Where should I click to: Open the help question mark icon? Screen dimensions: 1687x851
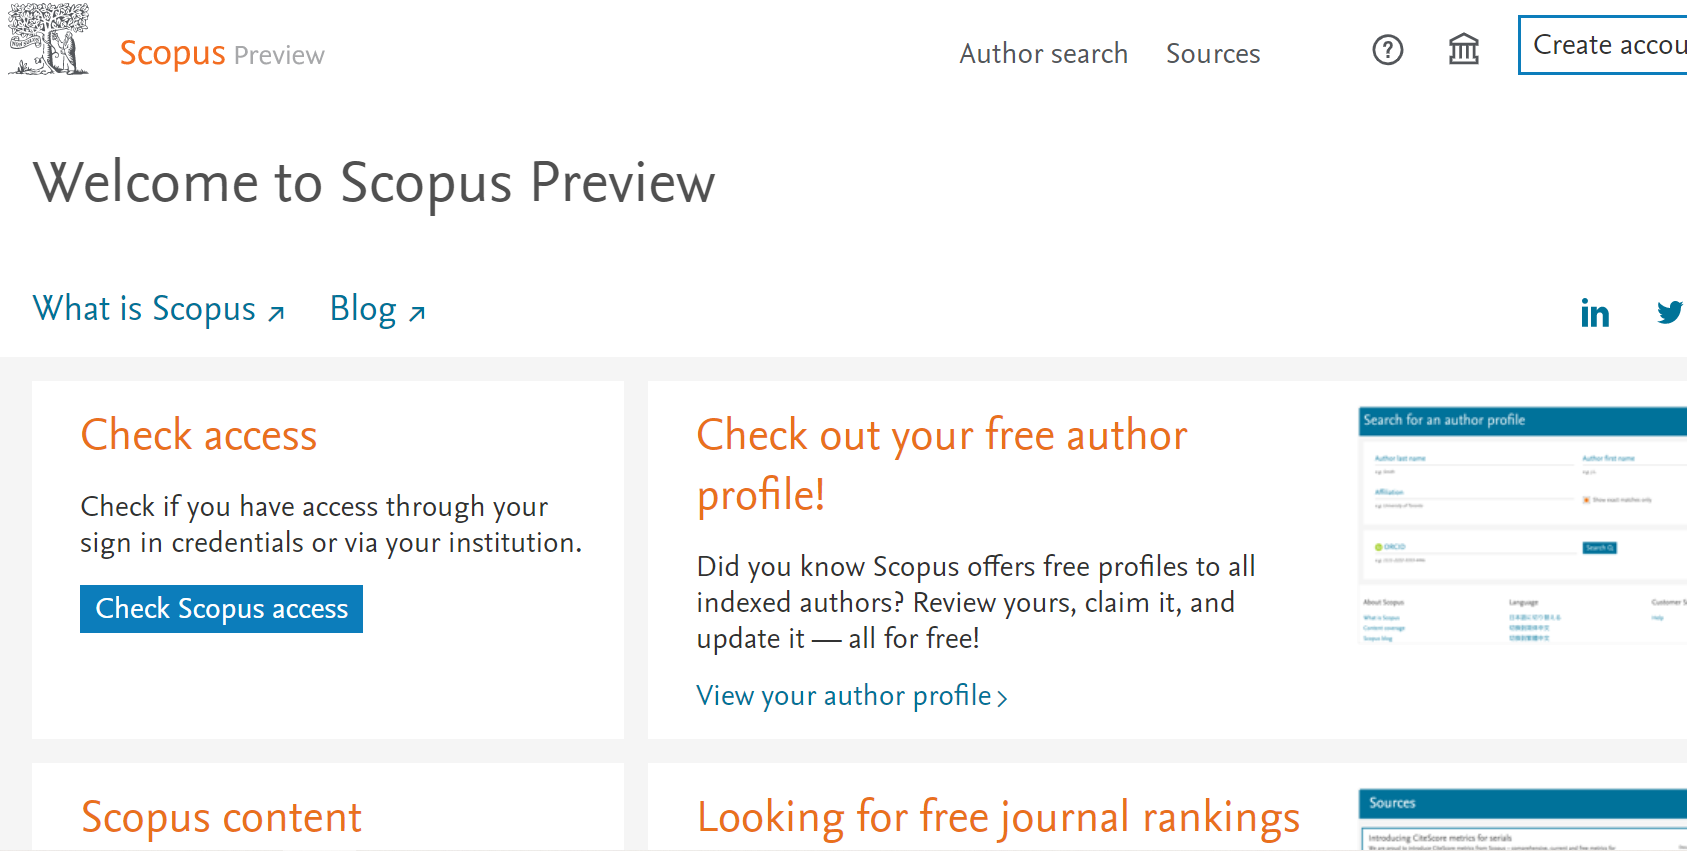pos(1387,50)
